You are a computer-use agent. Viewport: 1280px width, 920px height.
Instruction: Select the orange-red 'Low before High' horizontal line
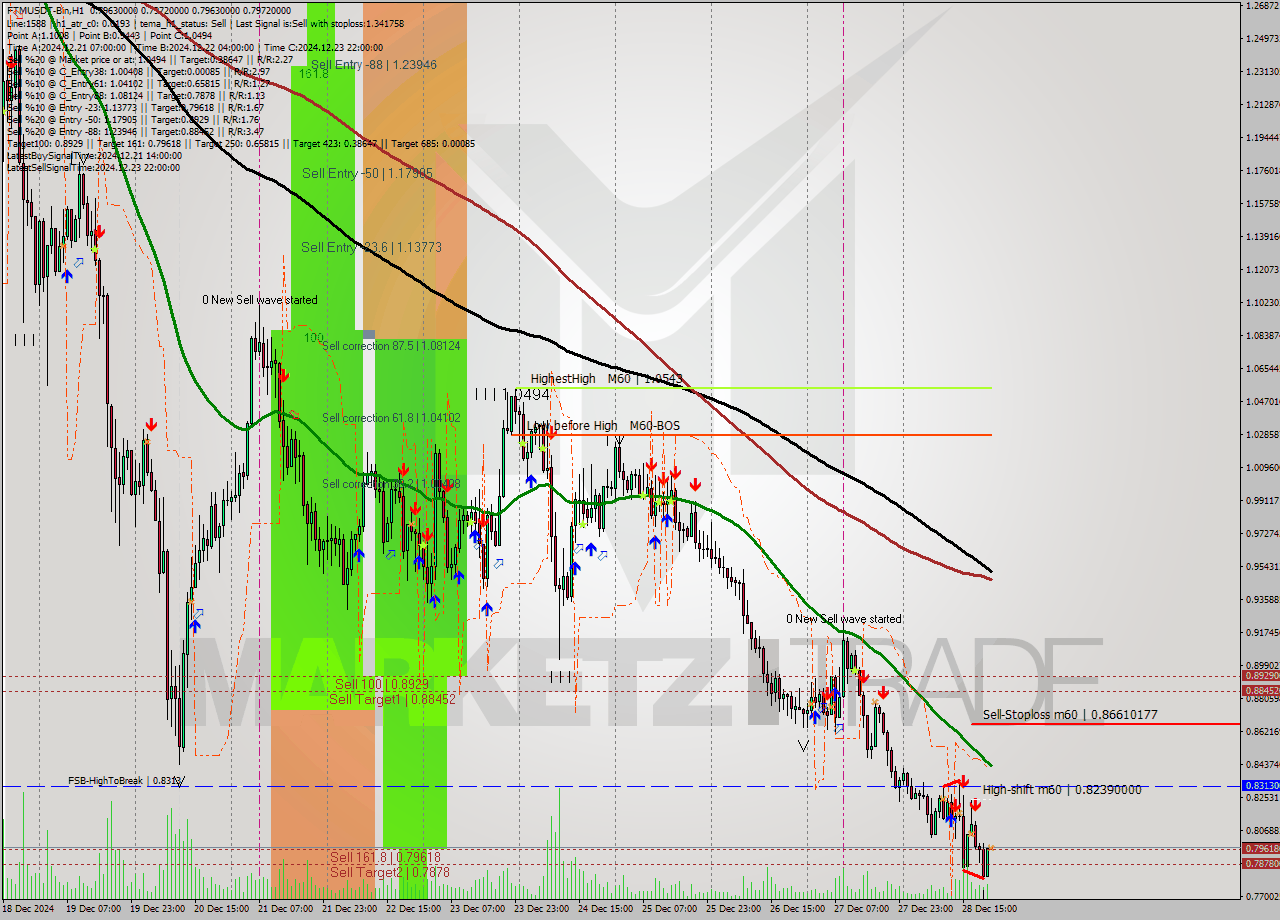pyautogui.click(x=751, y=435)
